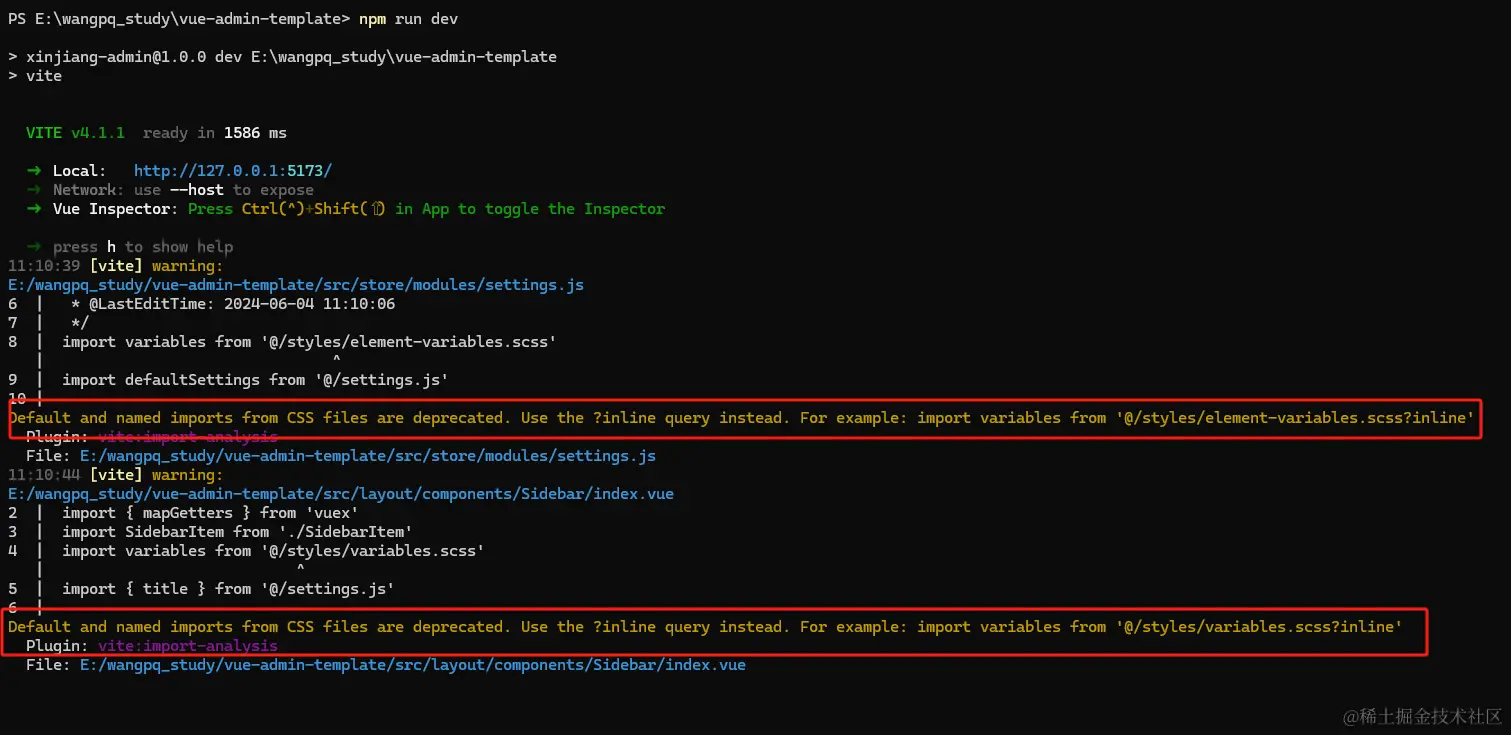The height and width of the screenshot is (735, 1511).
Task: Click the 'xinjiang-admin@1.0.0 dev' script line
Action: (282, 57)
